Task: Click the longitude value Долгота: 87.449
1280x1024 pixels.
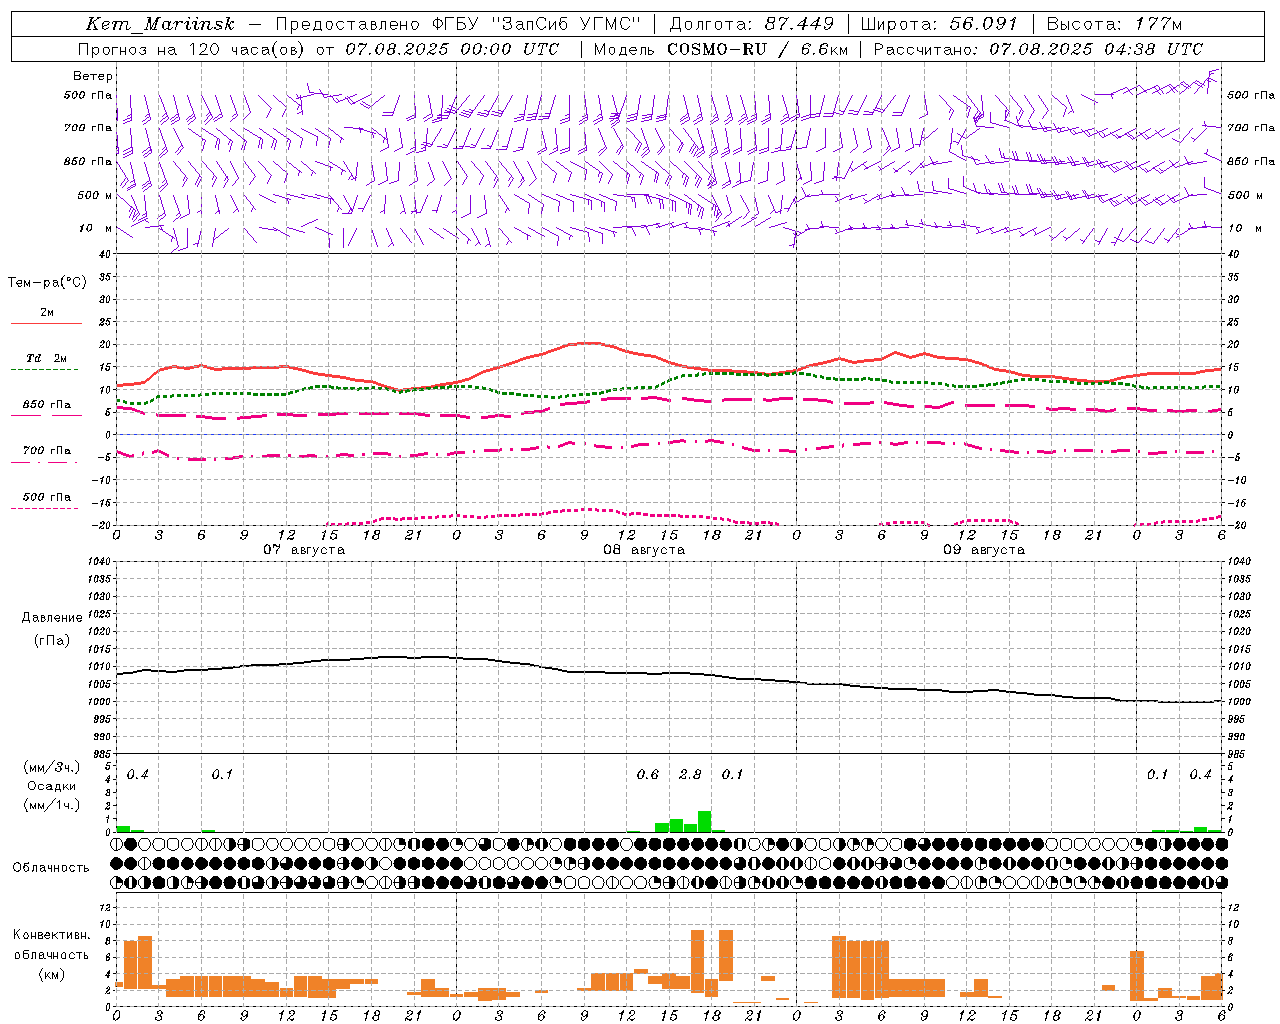Action: tap(752, 24)
